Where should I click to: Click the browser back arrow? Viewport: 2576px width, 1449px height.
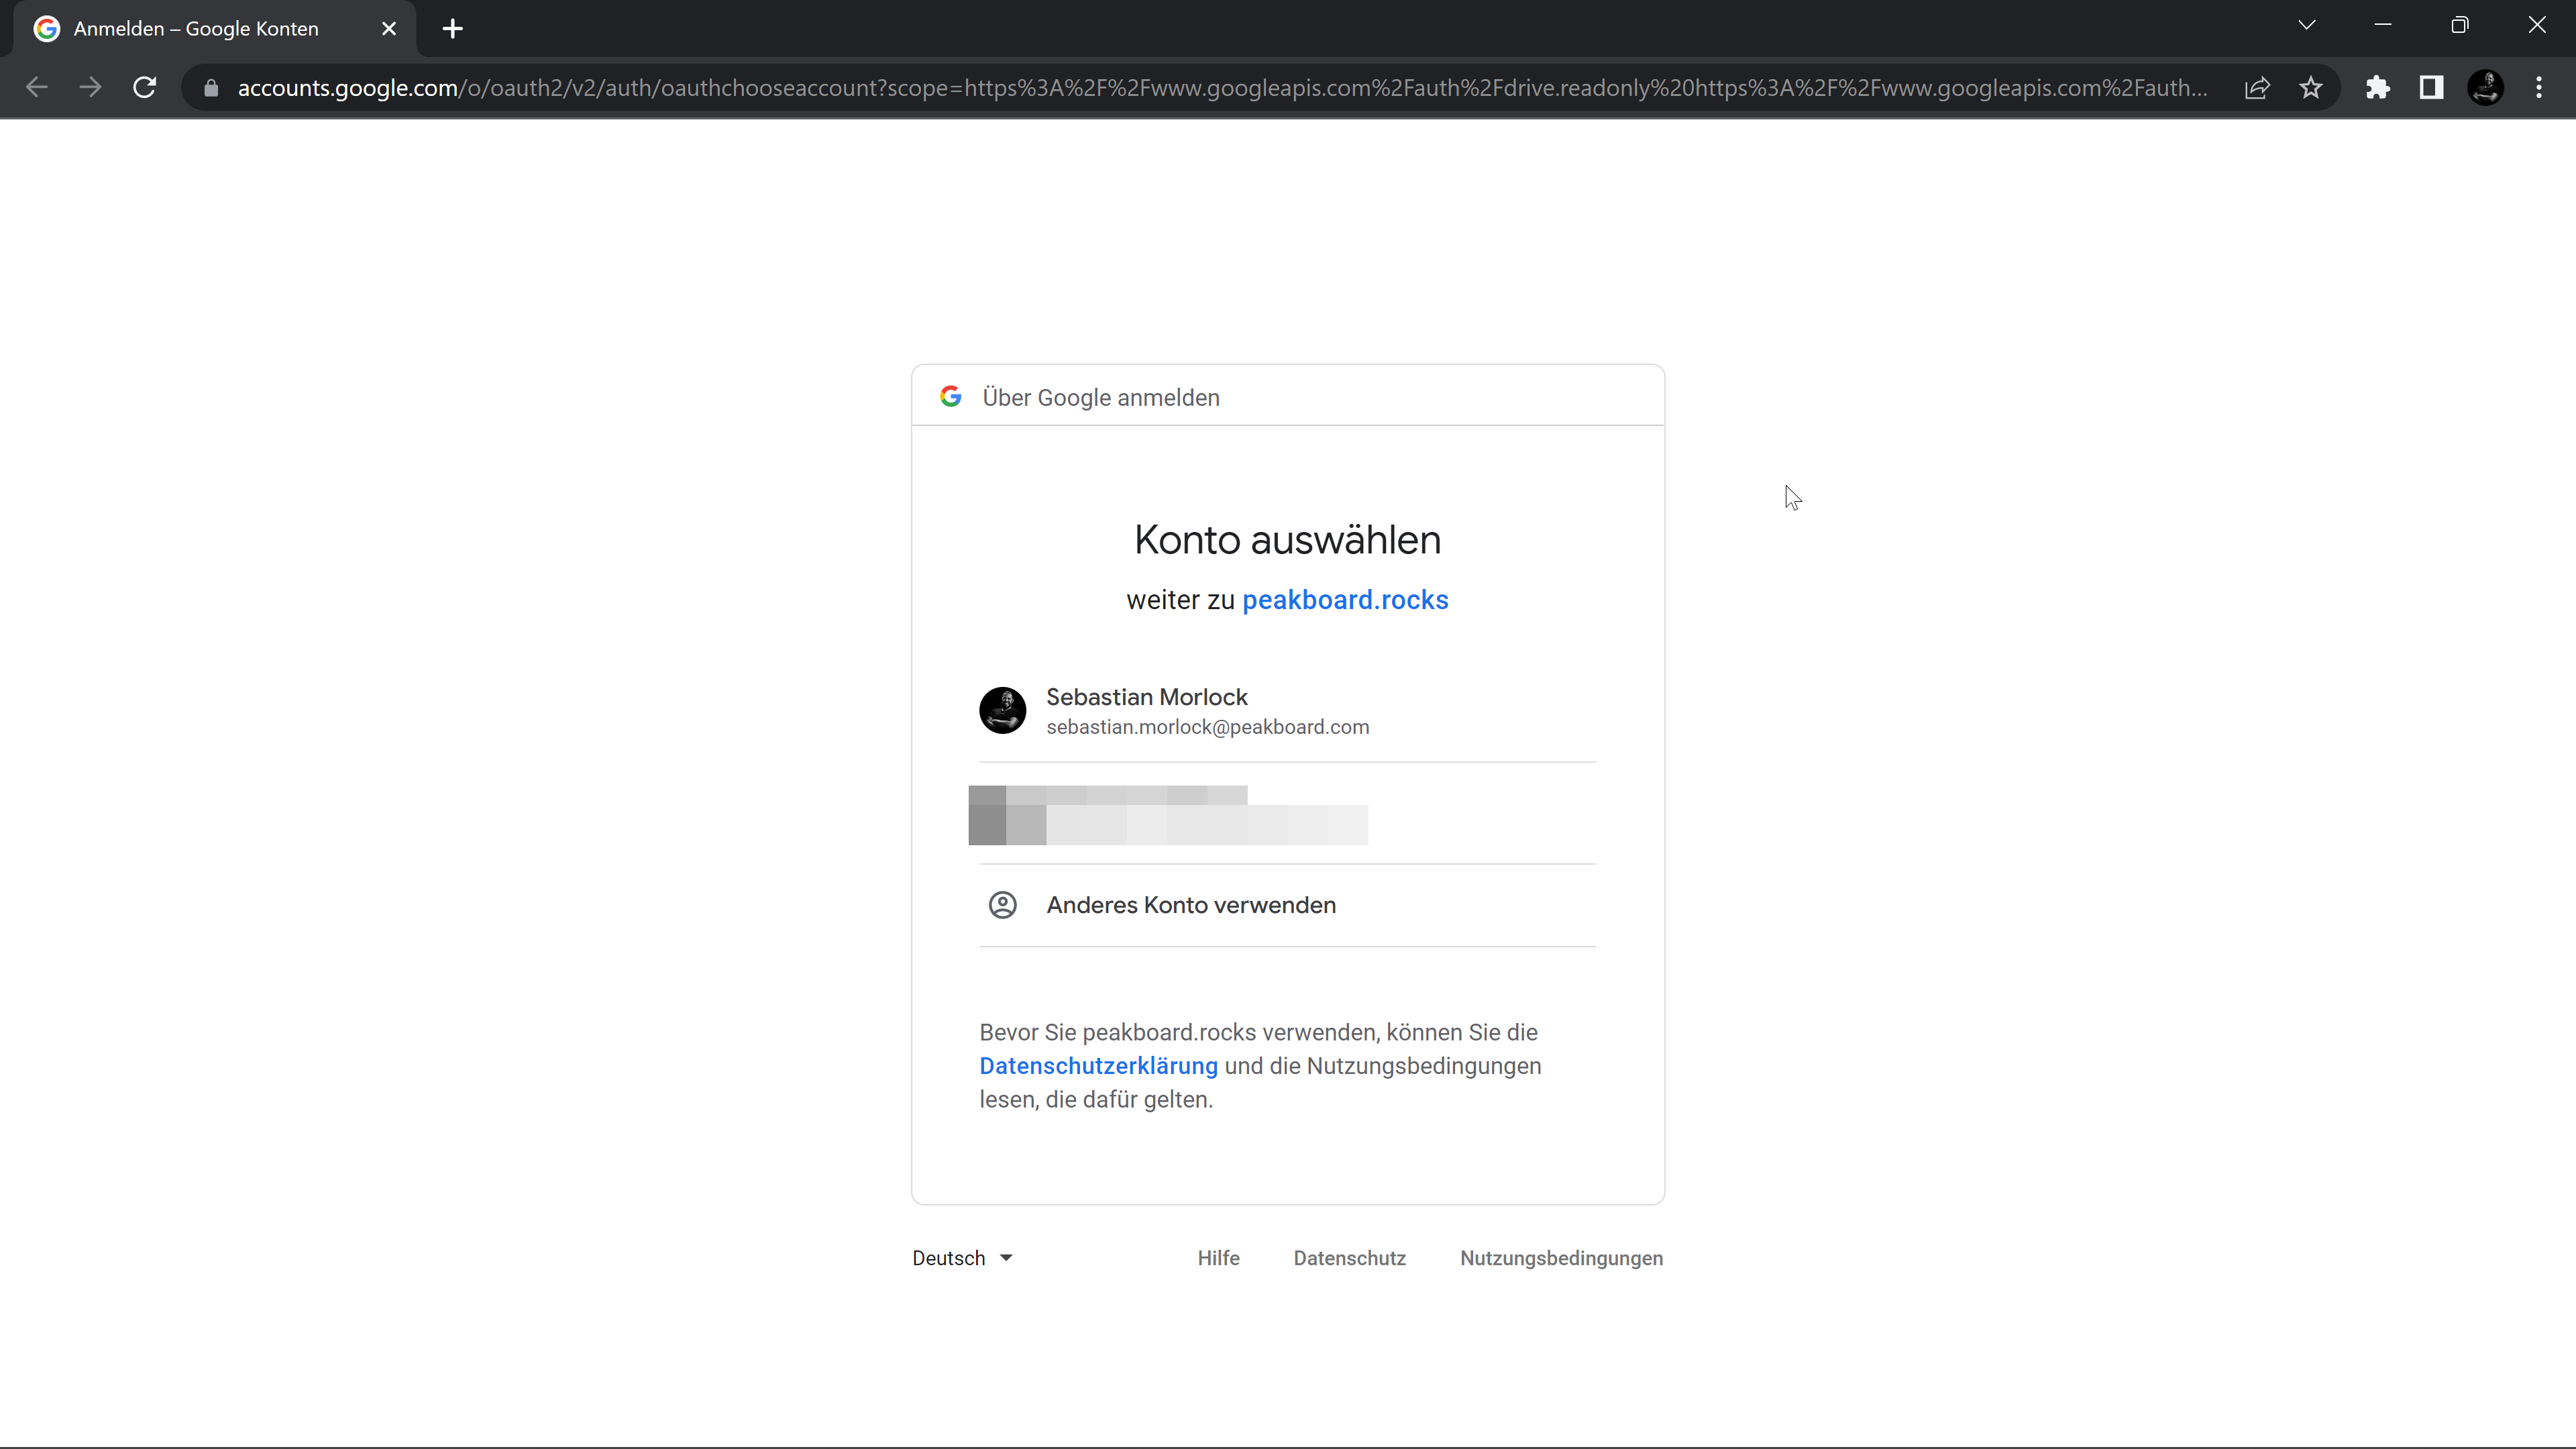(37, 88)
